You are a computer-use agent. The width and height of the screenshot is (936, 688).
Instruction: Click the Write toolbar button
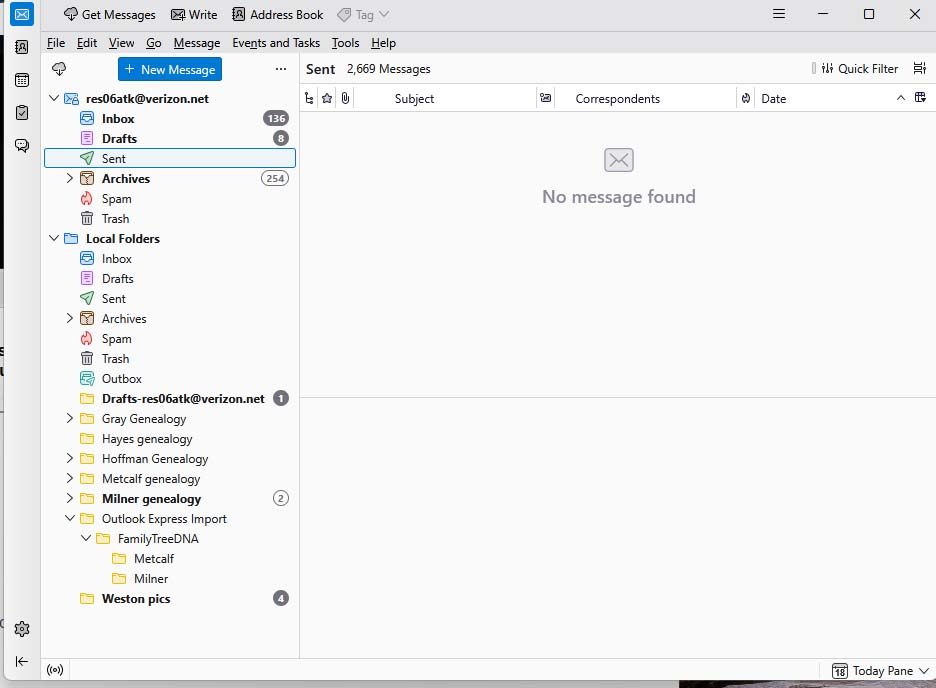click(x=193, y=15)
